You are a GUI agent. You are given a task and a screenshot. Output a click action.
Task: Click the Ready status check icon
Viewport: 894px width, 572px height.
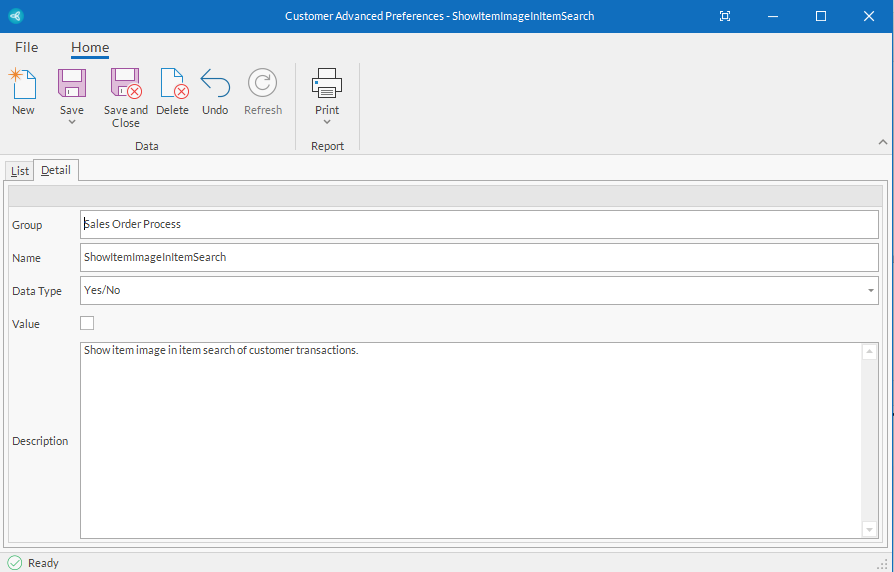pos(15,563)
